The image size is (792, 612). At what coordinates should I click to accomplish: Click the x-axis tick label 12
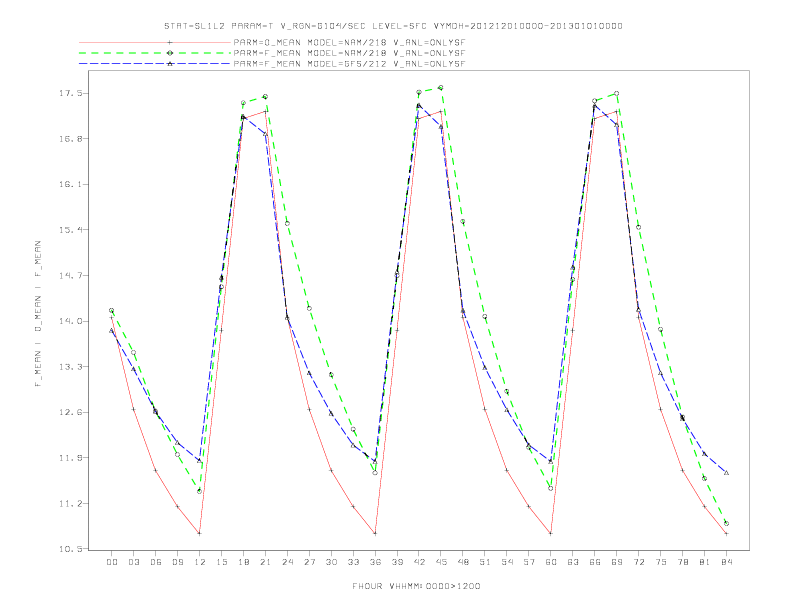point(200,562)
